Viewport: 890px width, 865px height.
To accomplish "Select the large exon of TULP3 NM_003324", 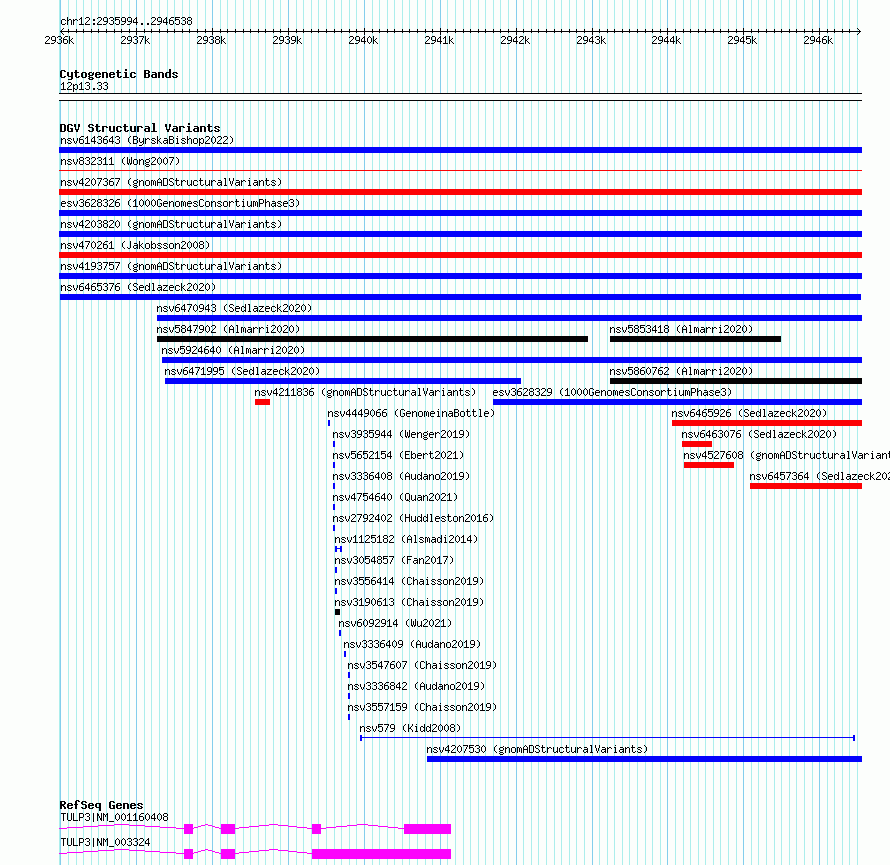I will point(381,854).
